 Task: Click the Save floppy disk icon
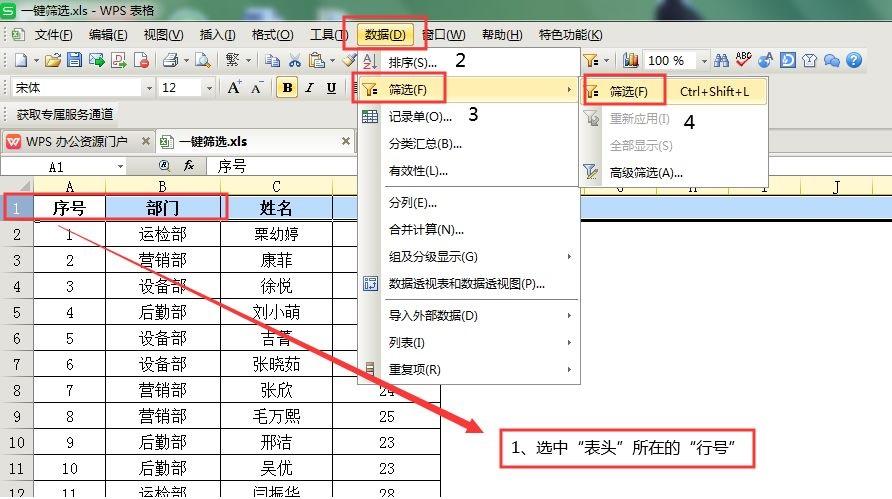(75, 60)
